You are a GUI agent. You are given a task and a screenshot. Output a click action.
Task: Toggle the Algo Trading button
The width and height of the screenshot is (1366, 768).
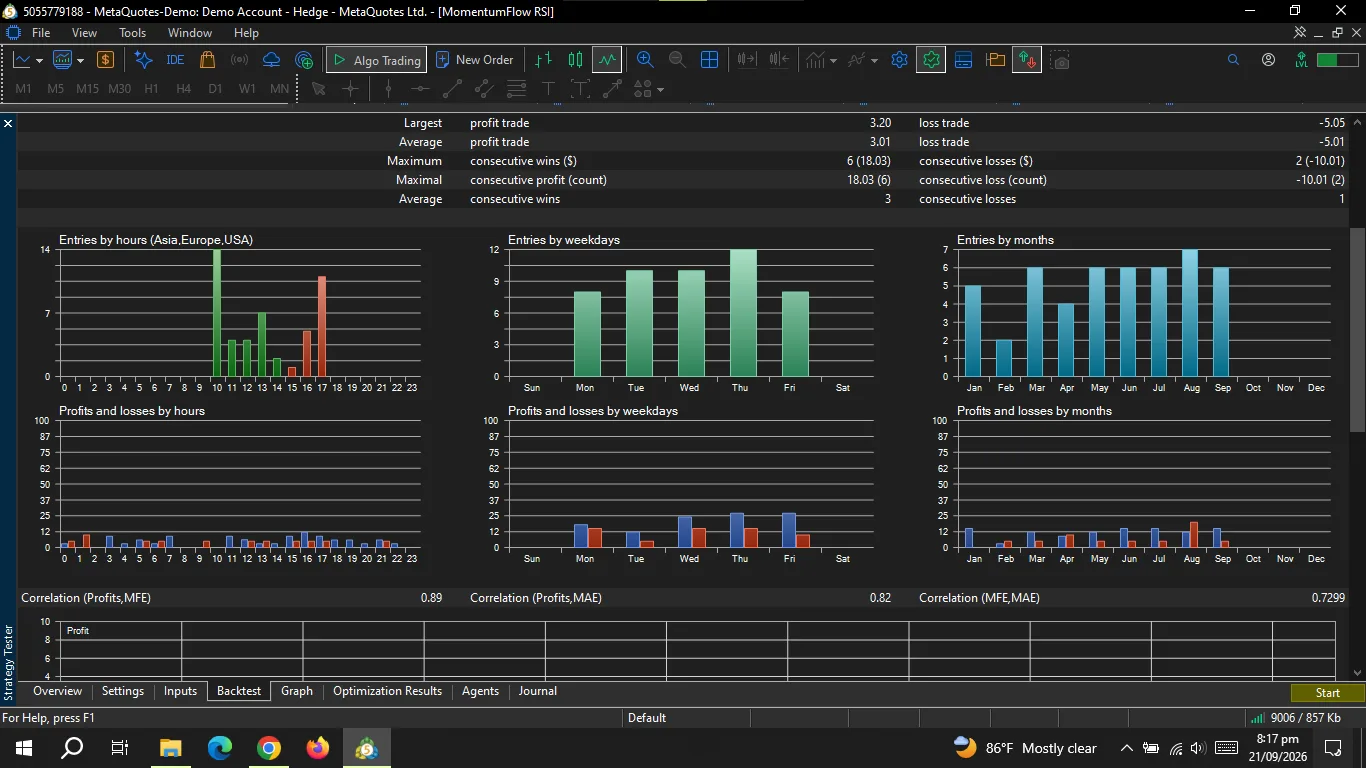pyautogui.click(x=377, y=60)
